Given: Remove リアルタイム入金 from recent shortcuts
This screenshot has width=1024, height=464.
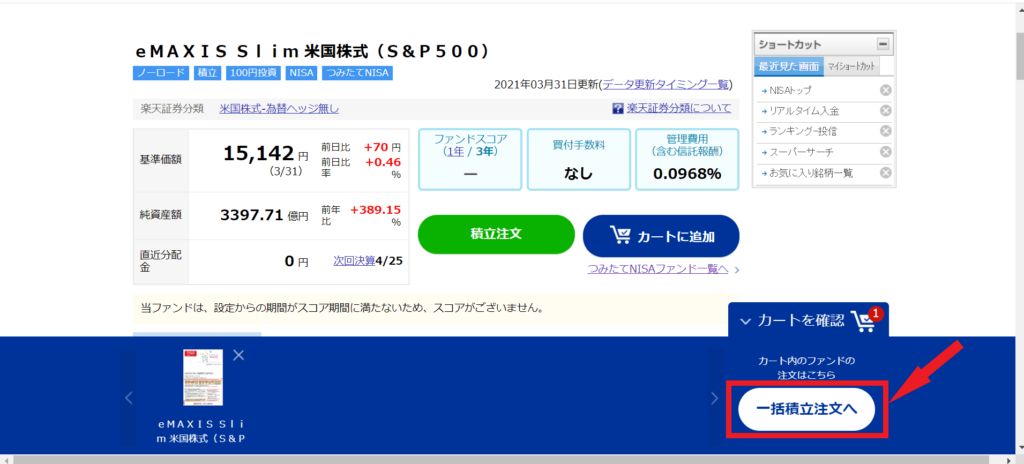Looking at the screenshot, I should pyautogui.click(x=886, y=110).
